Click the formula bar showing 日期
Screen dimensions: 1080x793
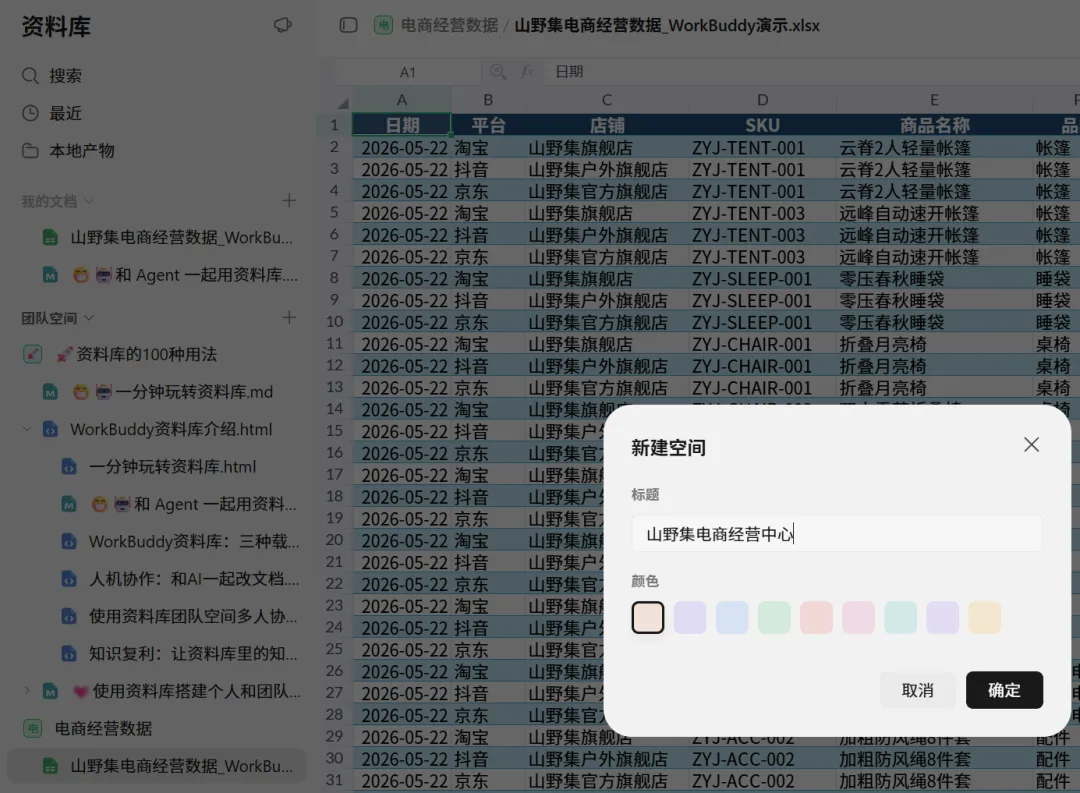(813, 72)
